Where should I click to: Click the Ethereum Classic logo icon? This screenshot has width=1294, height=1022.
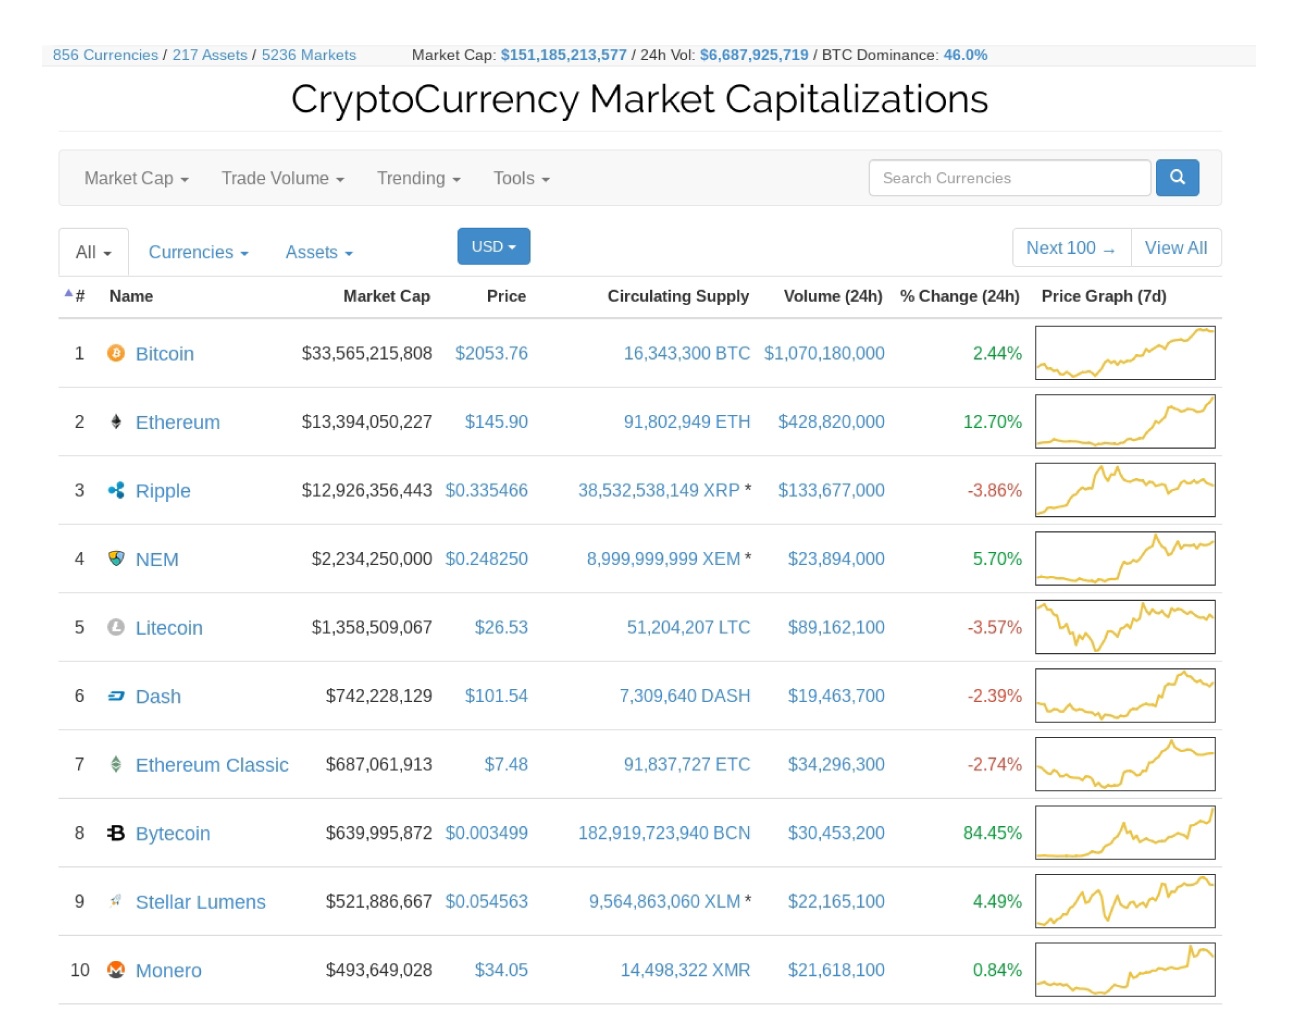(x=116, y=764)
